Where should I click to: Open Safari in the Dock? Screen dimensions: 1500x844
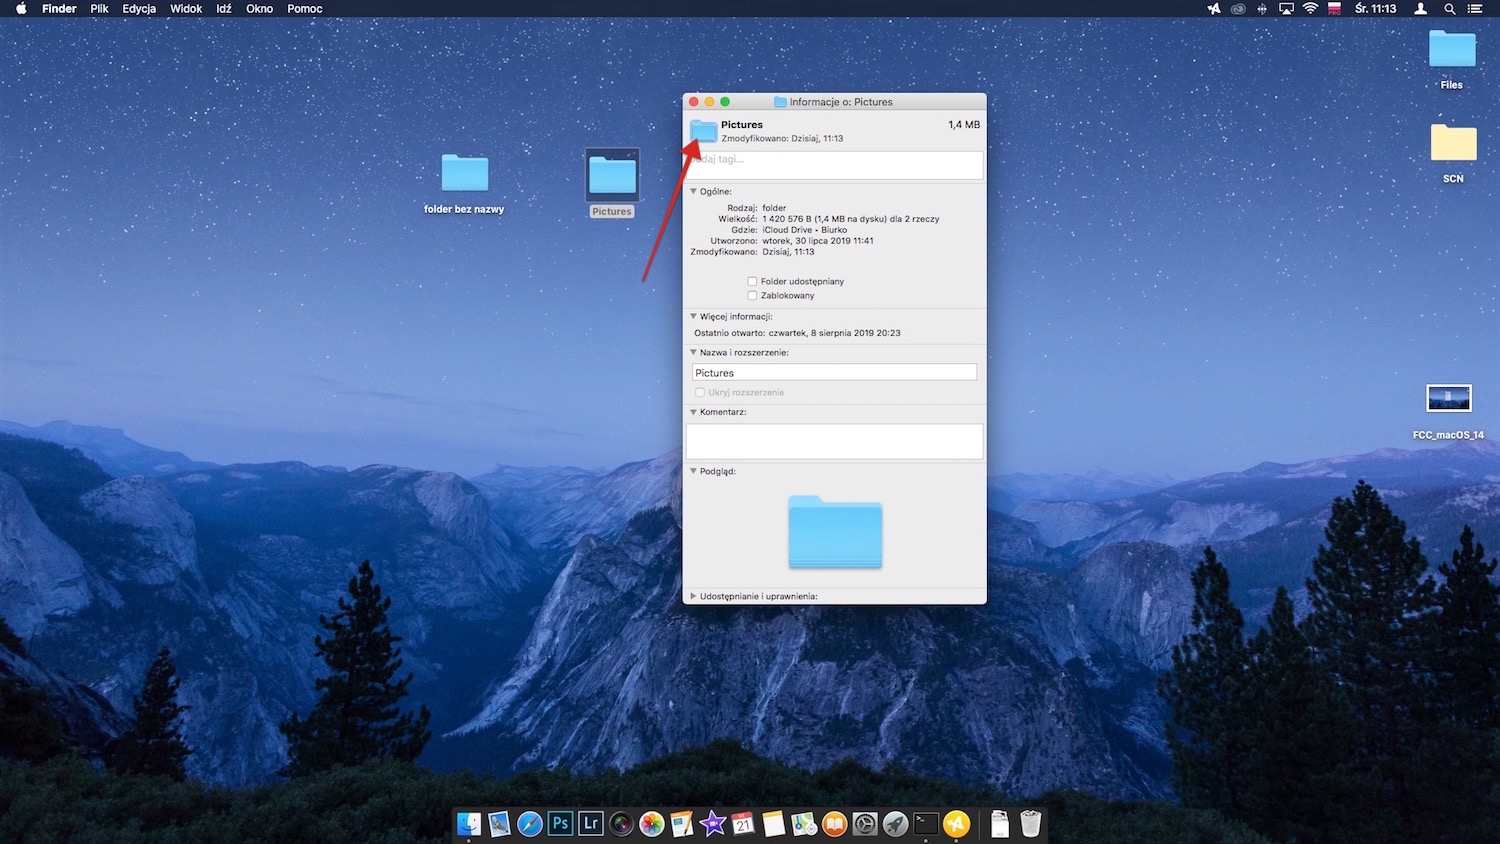[529, 823]
